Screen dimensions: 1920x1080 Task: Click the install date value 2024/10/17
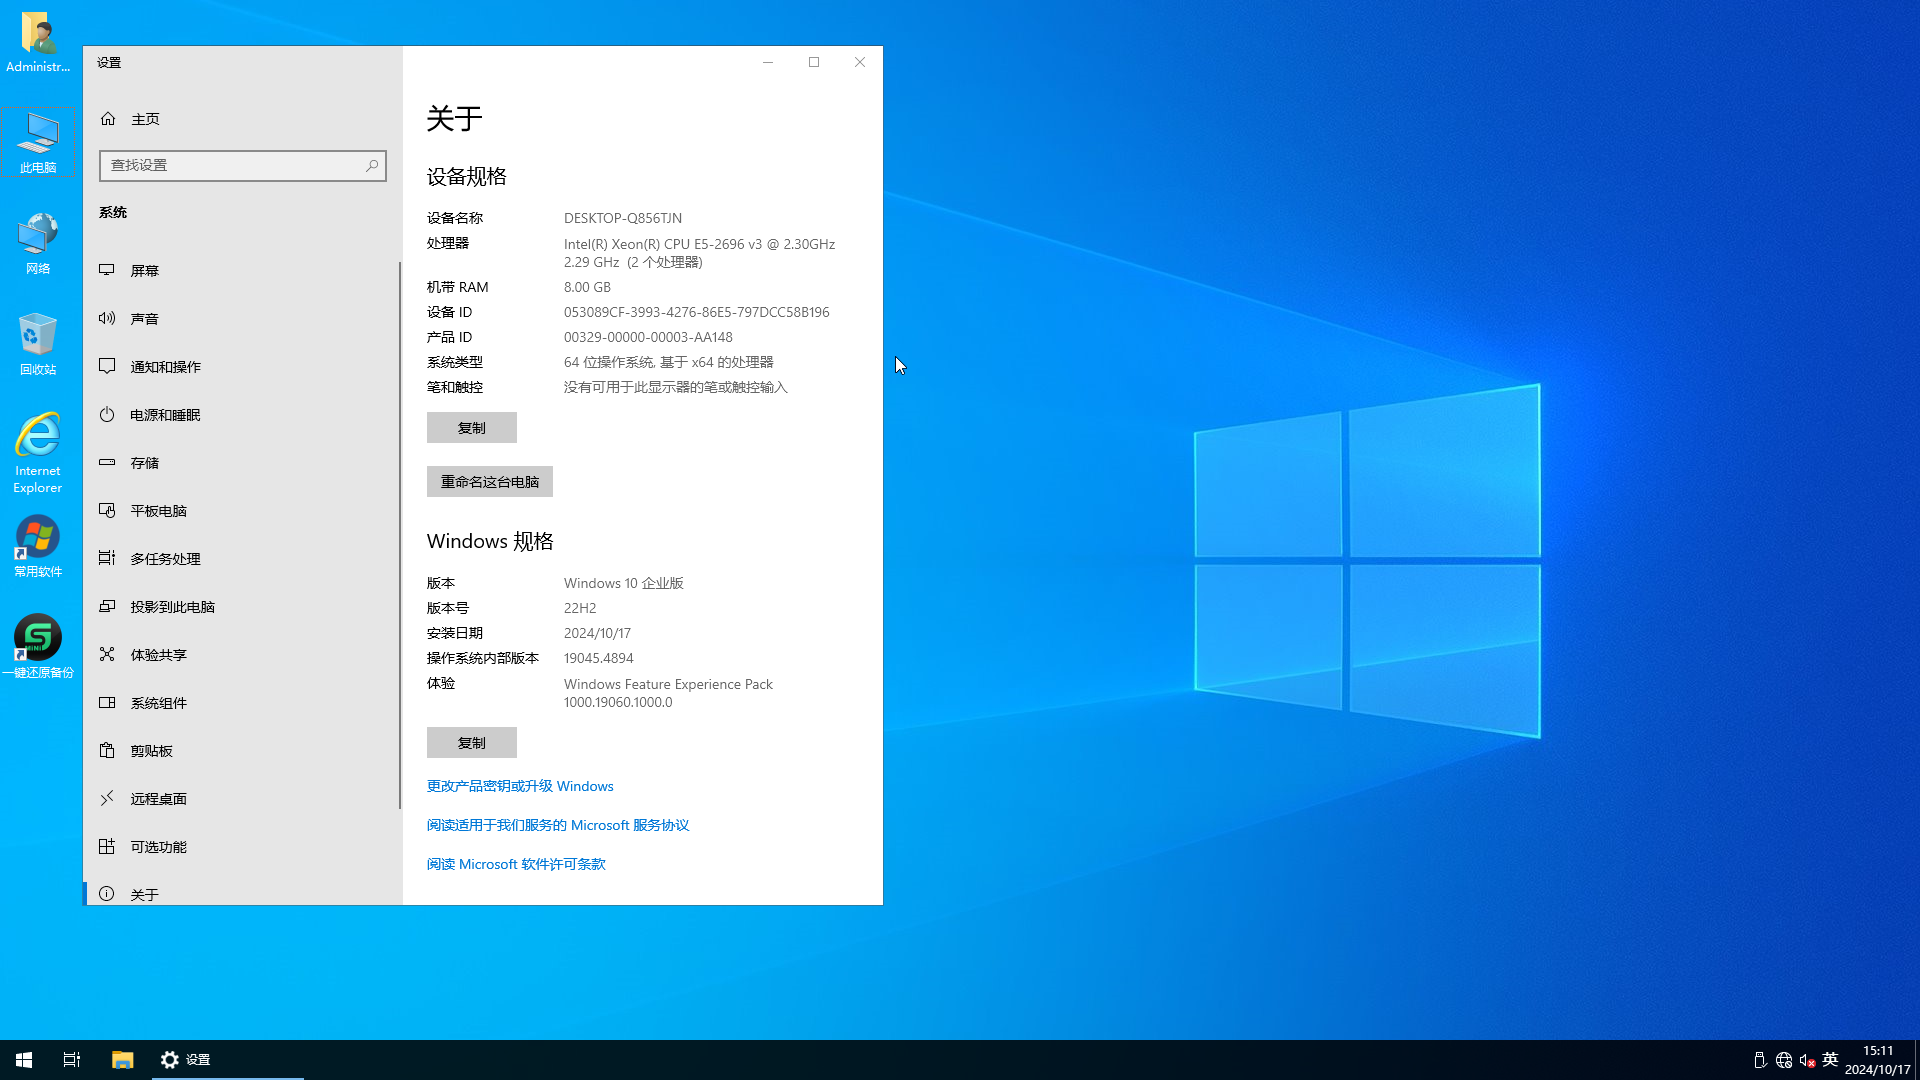tap(597, 633)
